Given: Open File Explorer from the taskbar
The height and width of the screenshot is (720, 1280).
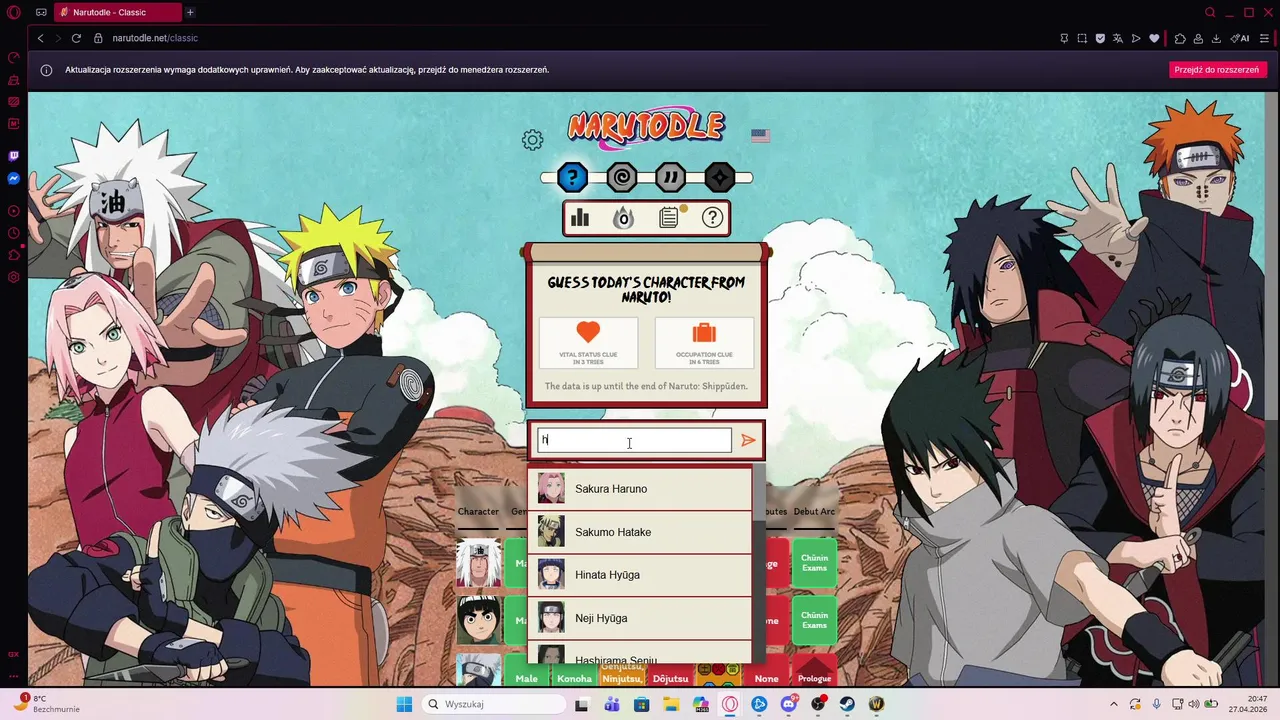Looking at the screenshot, I should pyautogui.click(x=671, y=704).
